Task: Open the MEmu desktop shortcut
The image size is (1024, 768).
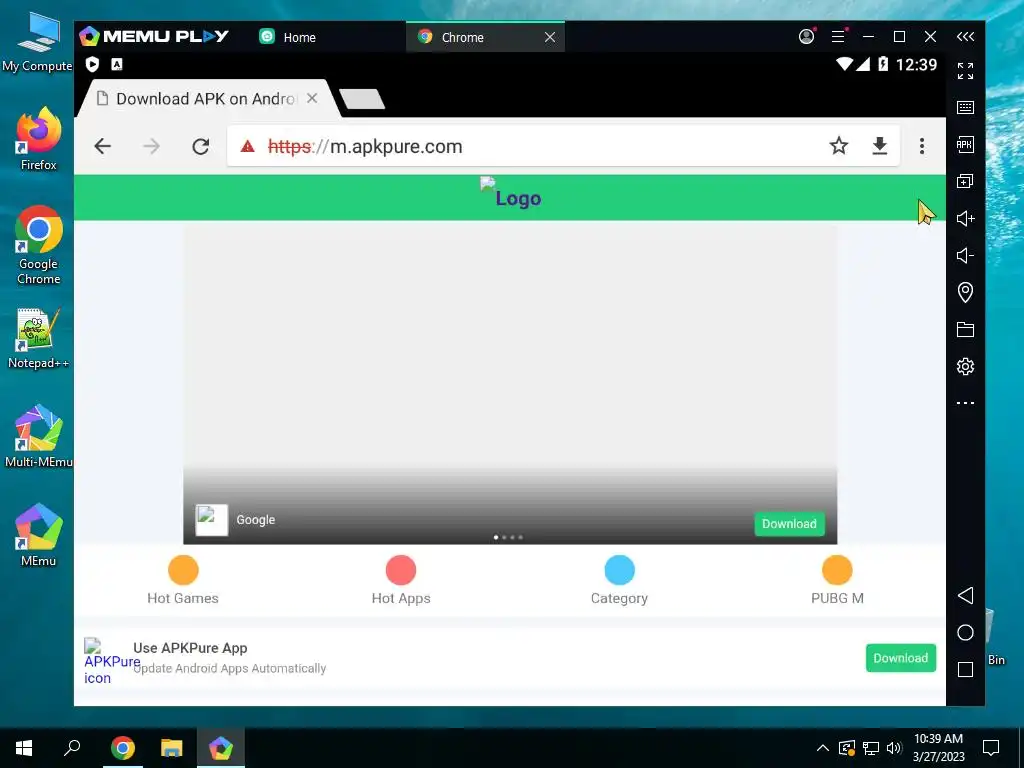Action: coord(38,535)
